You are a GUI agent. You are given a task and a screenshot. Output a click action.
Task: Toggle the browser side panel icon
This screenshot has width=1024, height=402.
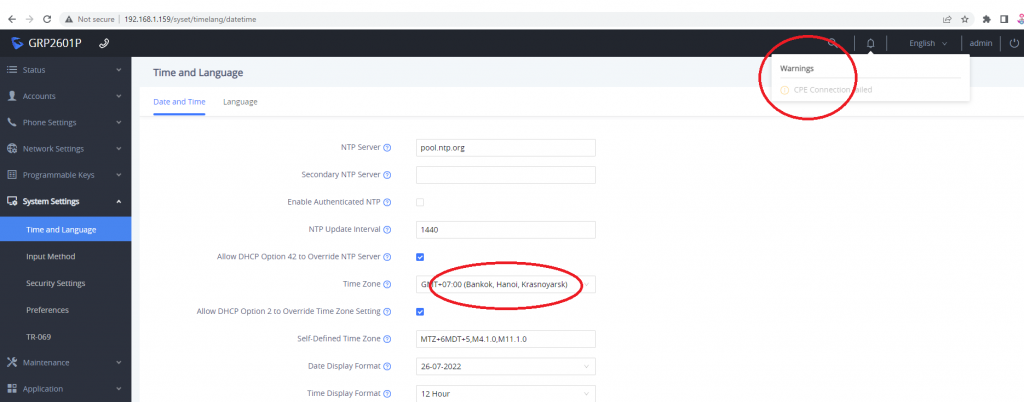pos(1004,20)
